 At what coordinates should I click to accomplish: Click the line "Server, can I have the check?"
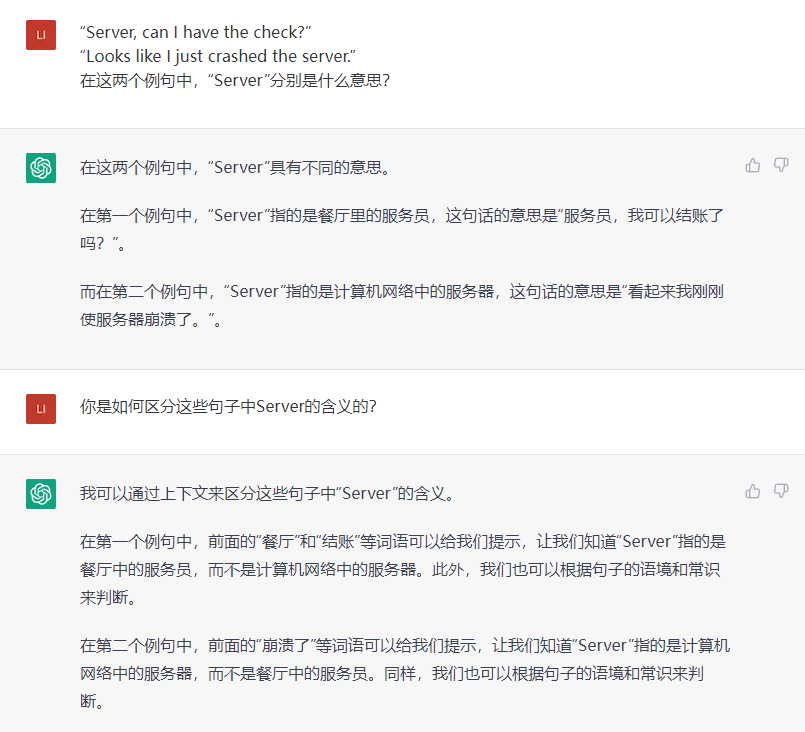[x=198, y=32]
